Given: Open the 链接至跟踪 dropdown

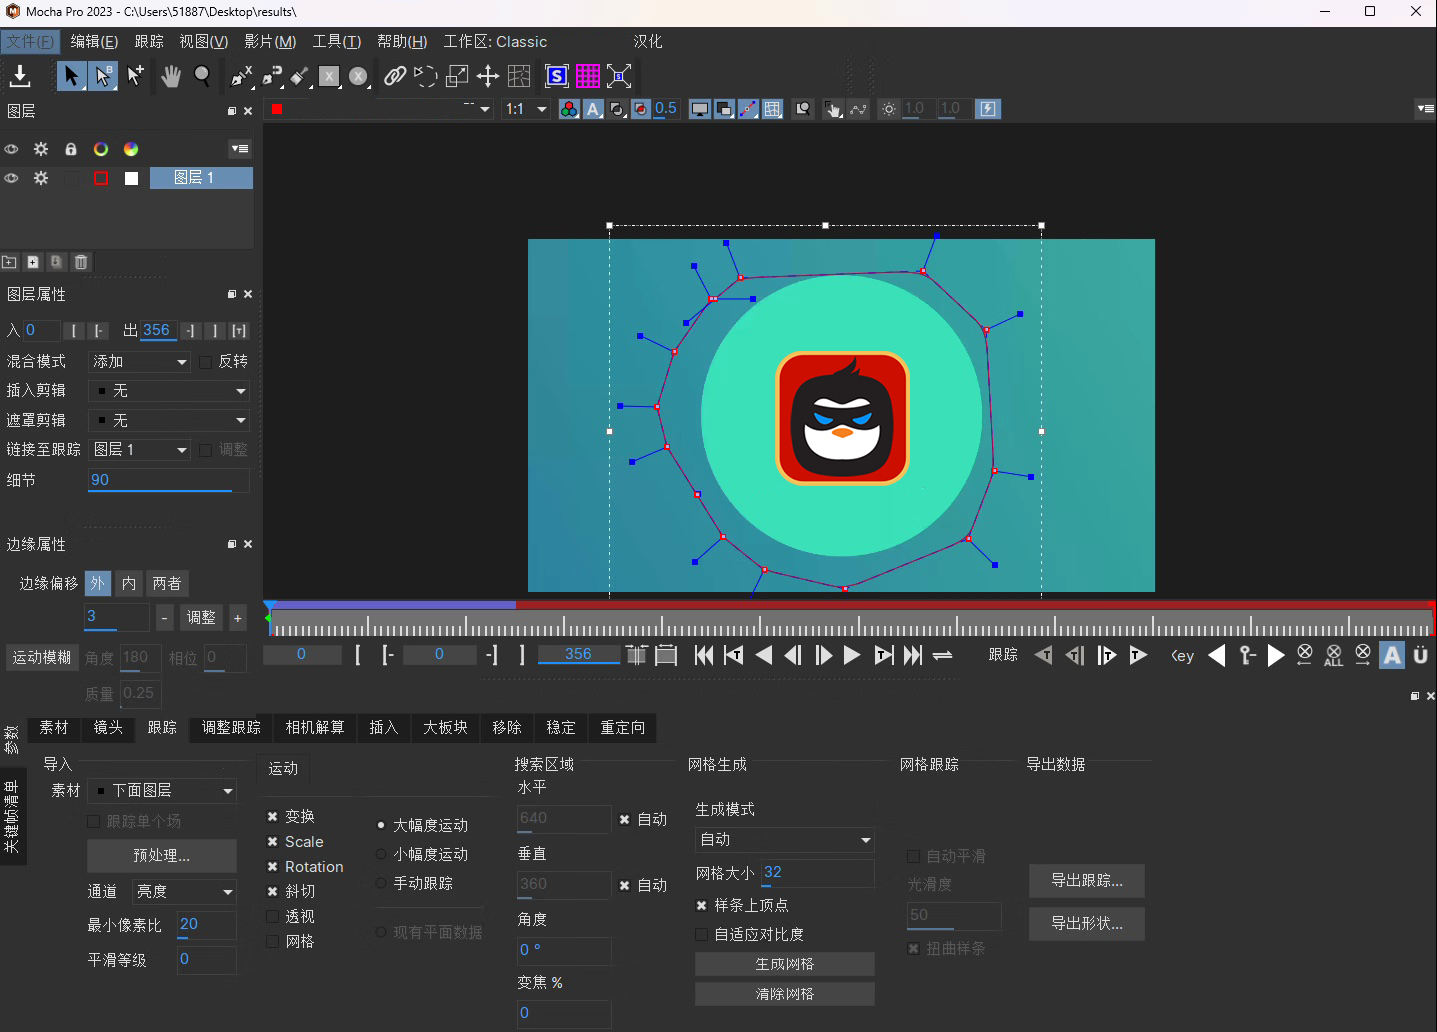Looking at the screenshot, I should [x=139, y=450].
